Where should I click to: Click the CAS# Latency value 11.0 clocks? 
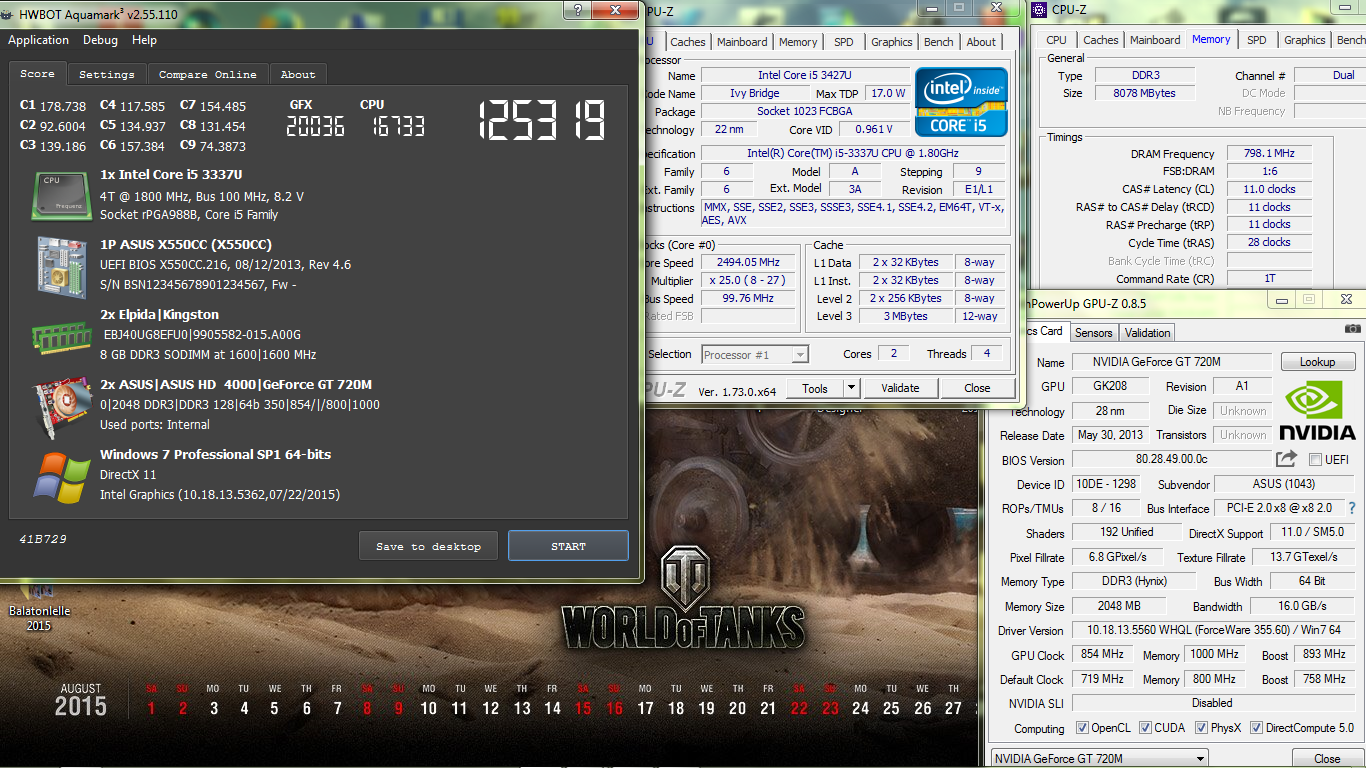[x=1269, y=189]
